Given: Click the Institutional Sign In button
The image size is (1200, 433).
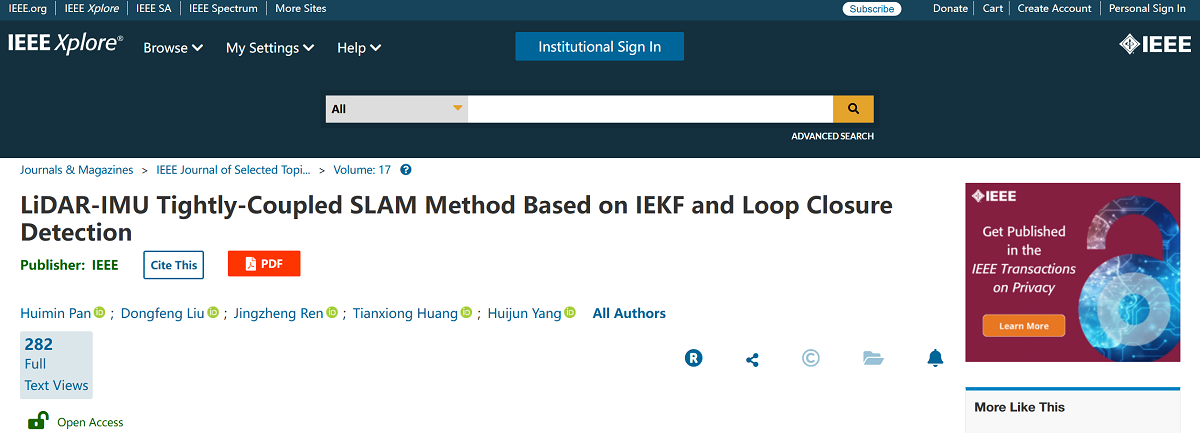Looking at the screenshot, I should [x=599, y=47].
